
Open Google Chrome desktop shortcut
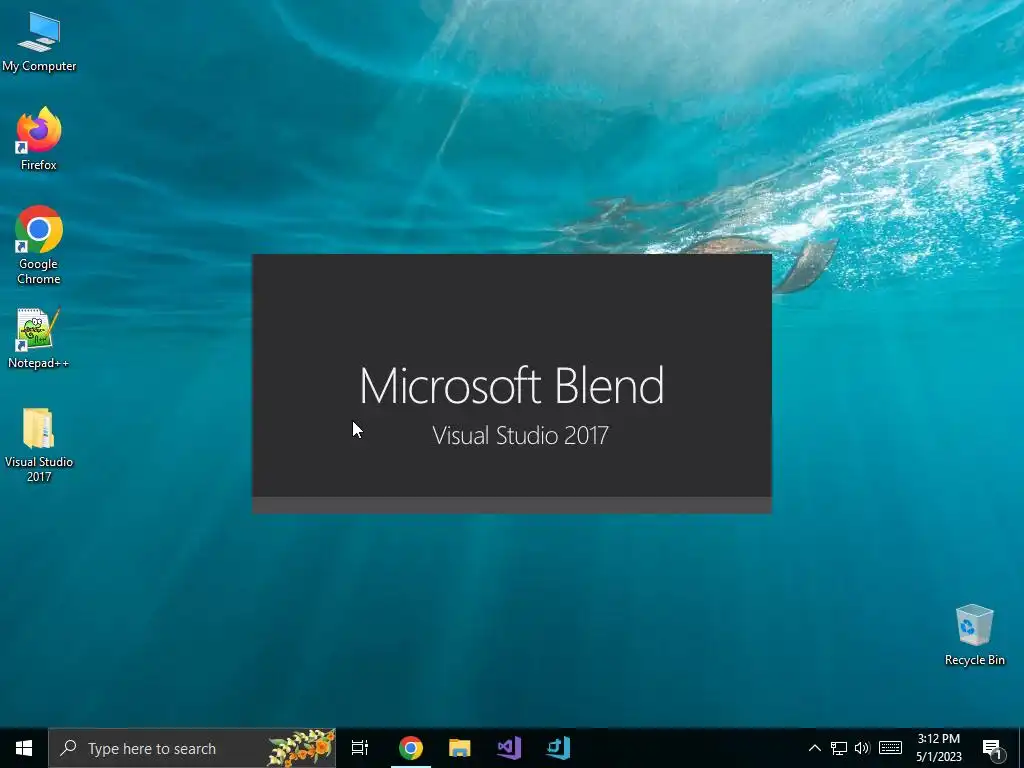pyautogui.click(x=39, y=246)
